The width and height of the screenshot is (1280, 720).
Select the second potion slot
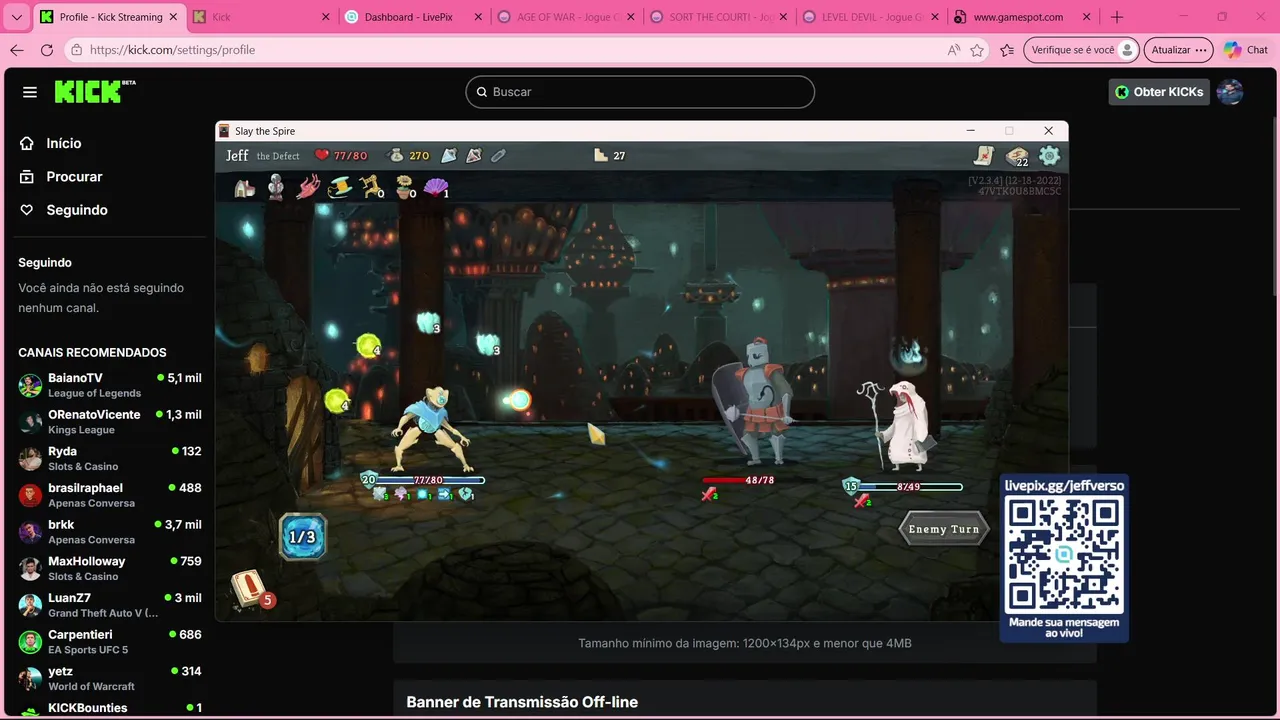tap(474, 155)
